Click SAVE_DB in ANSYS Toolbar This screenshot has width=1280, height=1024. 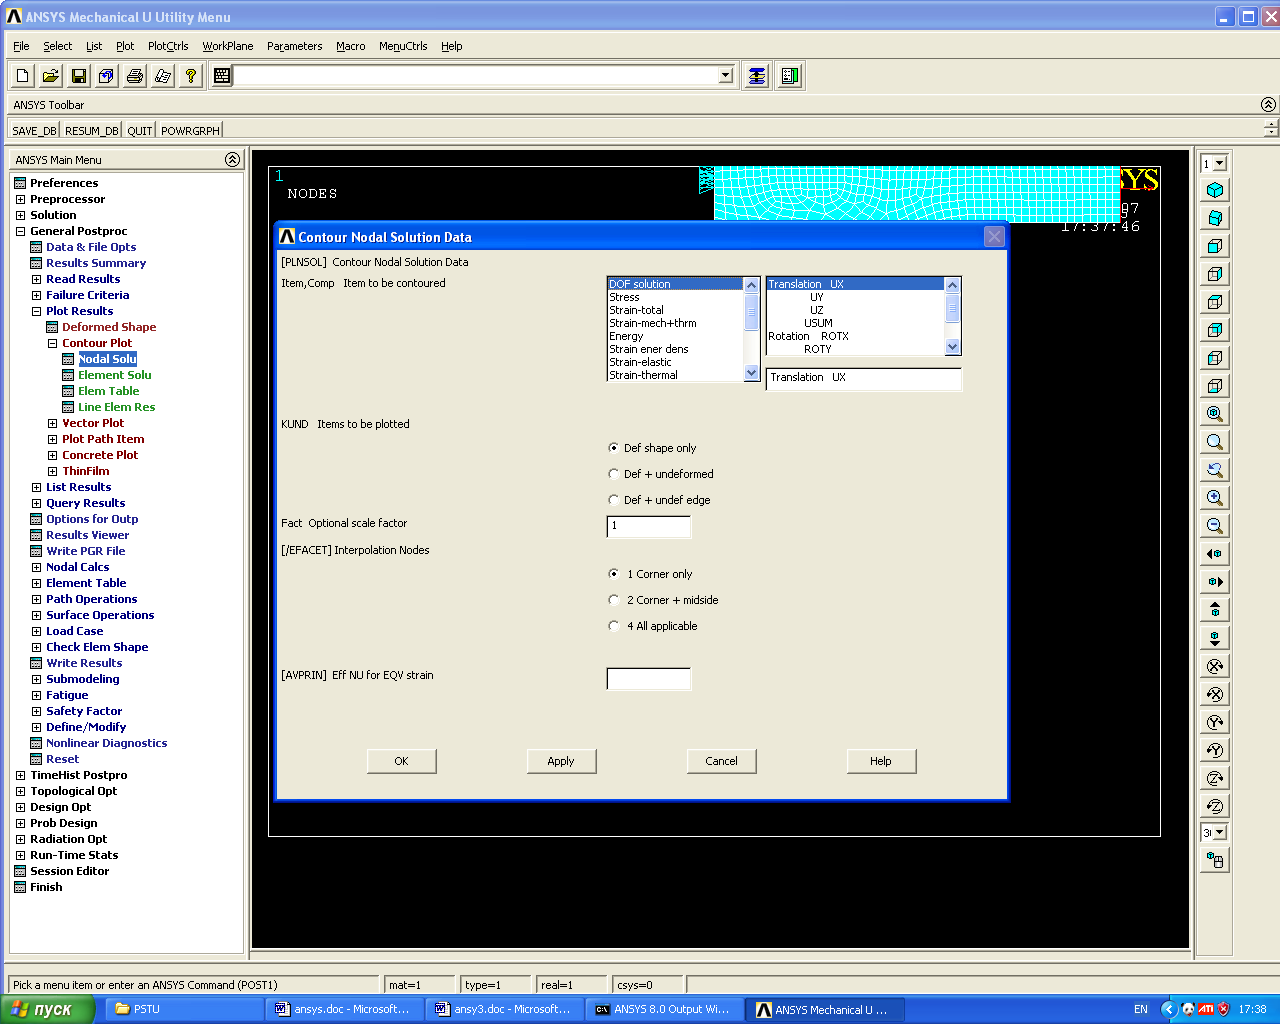point(34,130)
